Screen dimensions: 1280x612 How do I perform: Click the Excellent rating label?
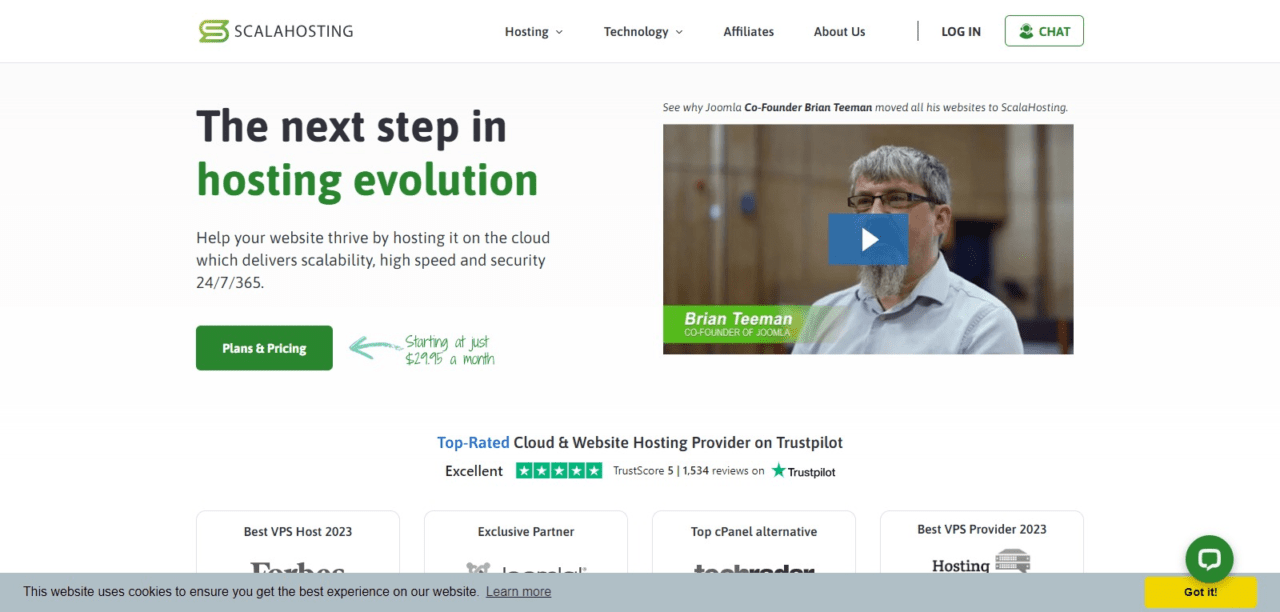[x=474, y=471]
